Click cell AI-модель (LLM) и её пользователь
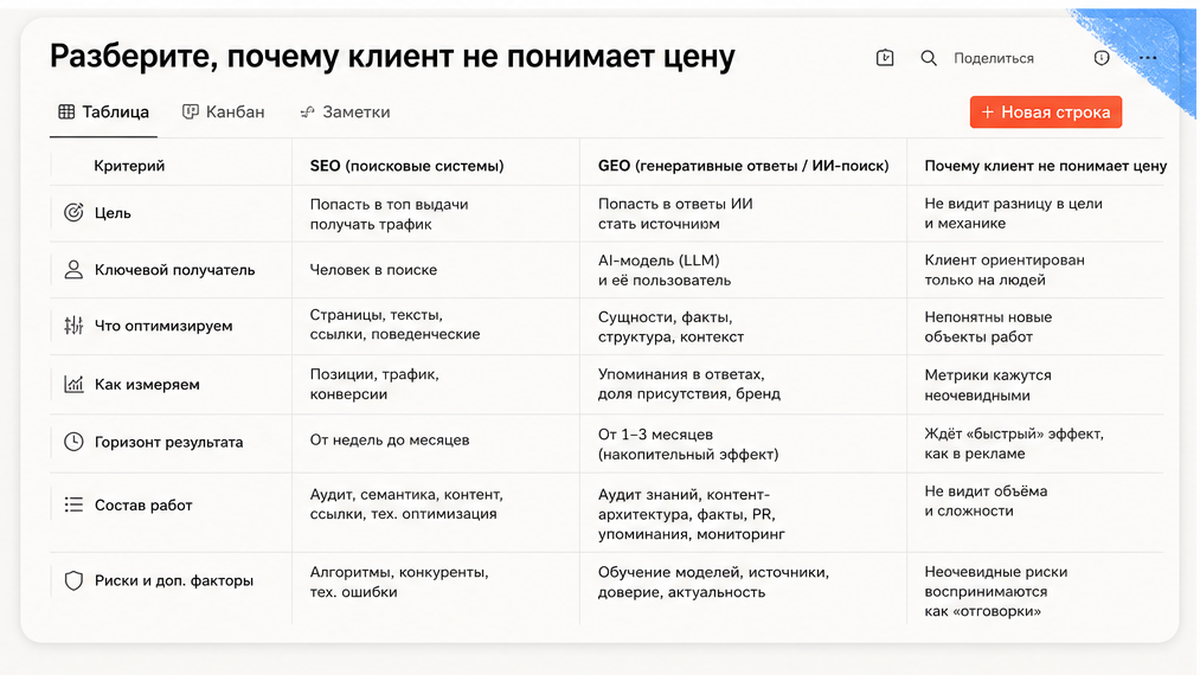Screen dimensions: 1200x675 coord(666,270)
